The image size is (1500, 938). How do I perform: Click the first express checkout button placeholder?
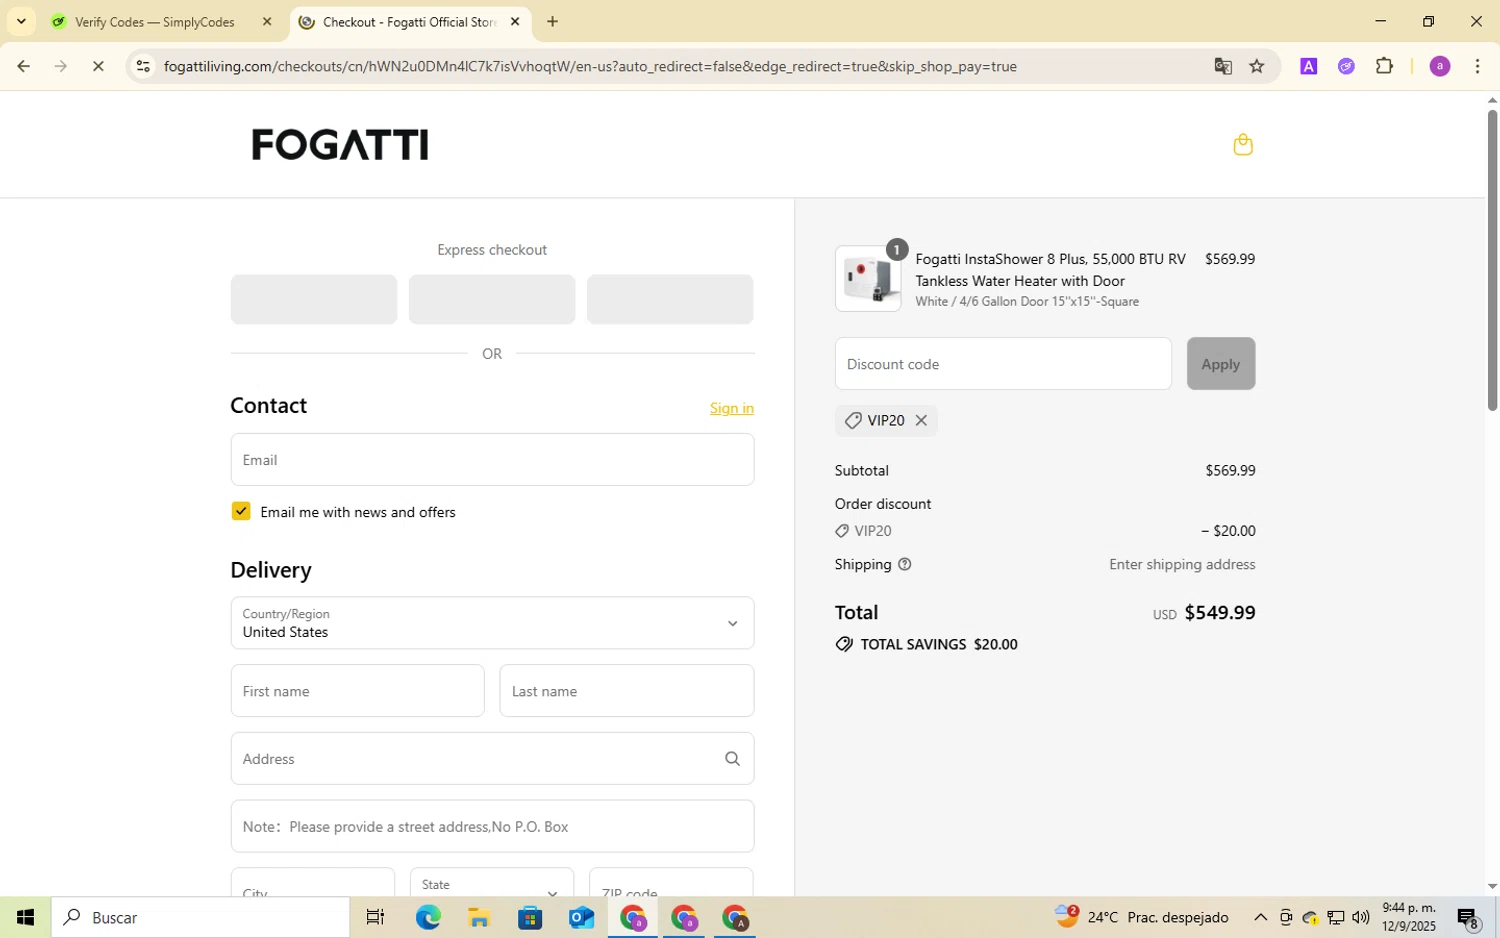coord(314,300)
